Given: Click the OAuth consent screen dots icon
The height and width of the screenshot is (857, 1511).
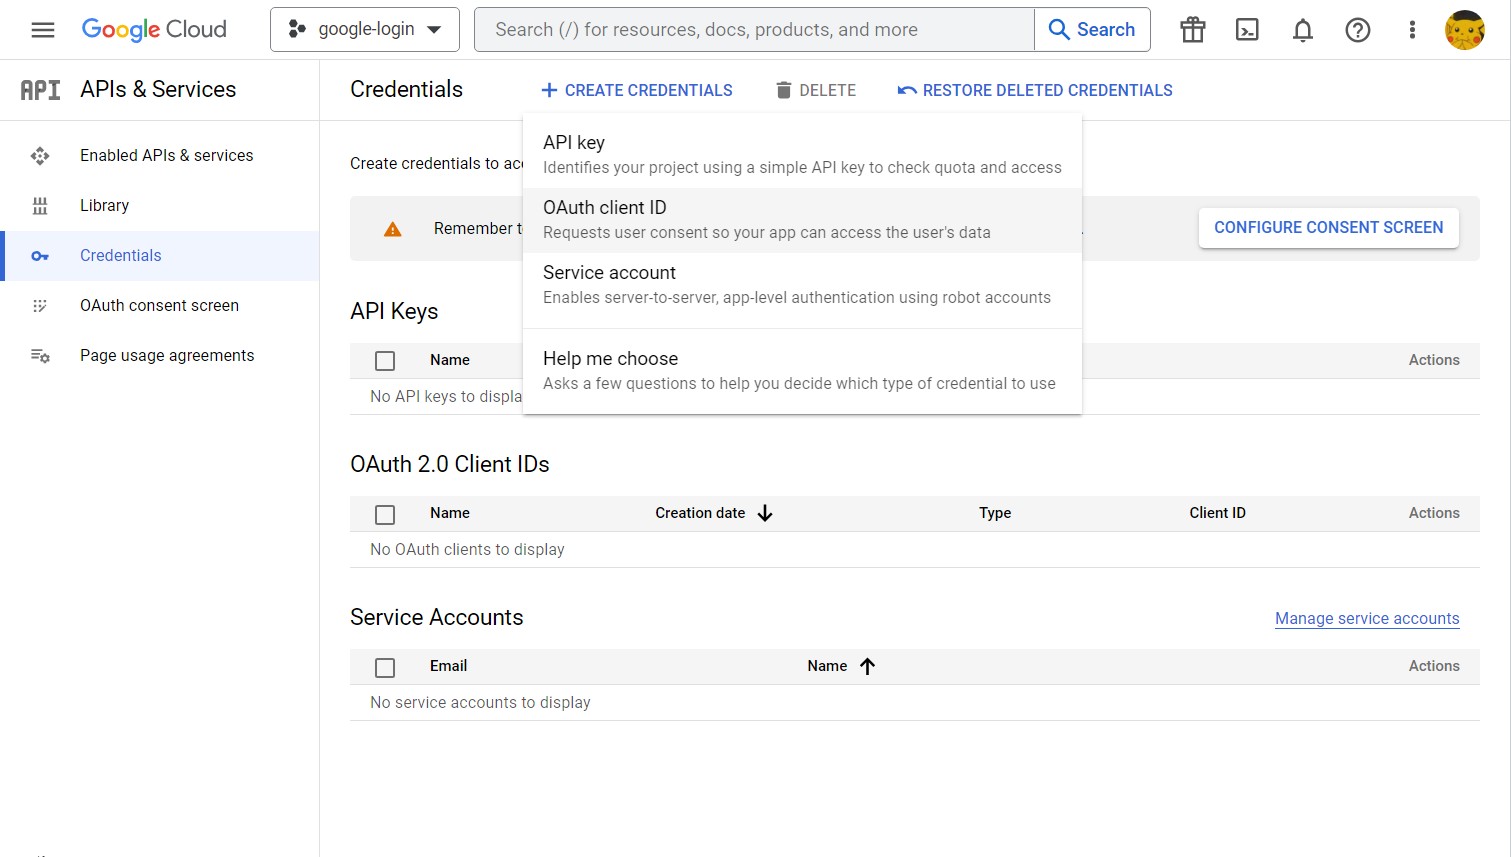Looking at the screenshot, I should [40, 306].
